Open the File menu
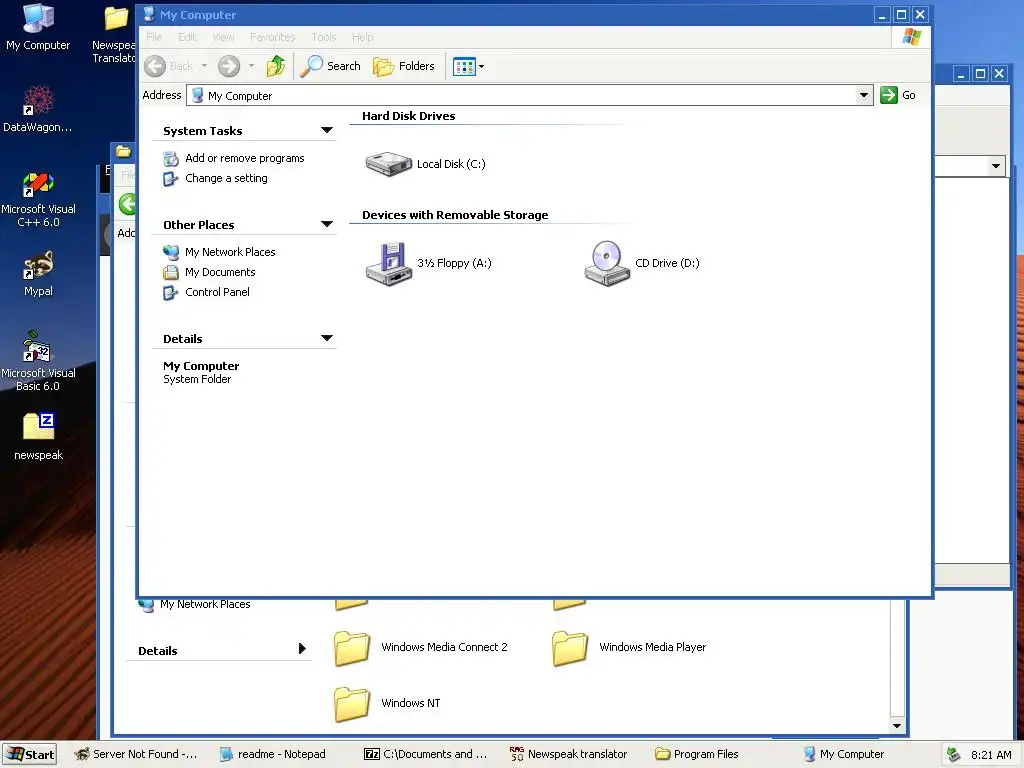1024x768 pixels. point(154,37)
